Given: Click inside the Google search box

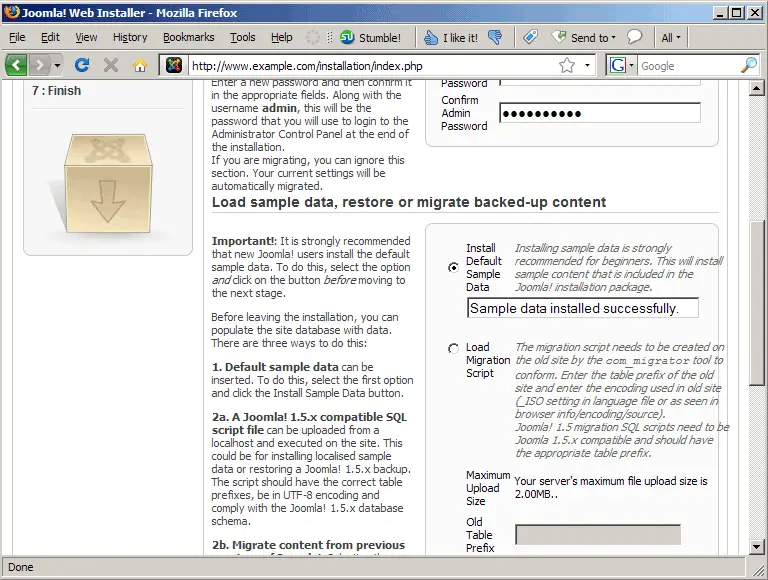Looking at the screenshot, I should [x=688, y=66].
